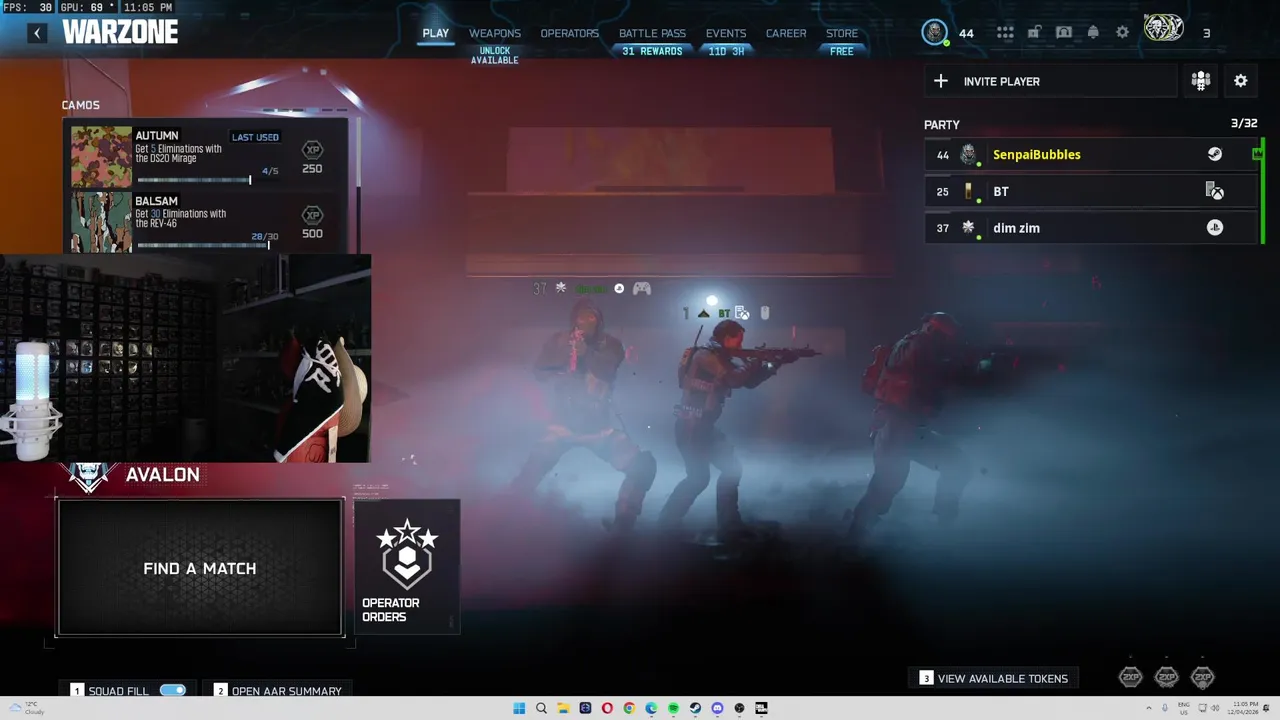Open game settings gear in the top bar
Screen dimensions: 1280x720
[x=1122, y=33]
